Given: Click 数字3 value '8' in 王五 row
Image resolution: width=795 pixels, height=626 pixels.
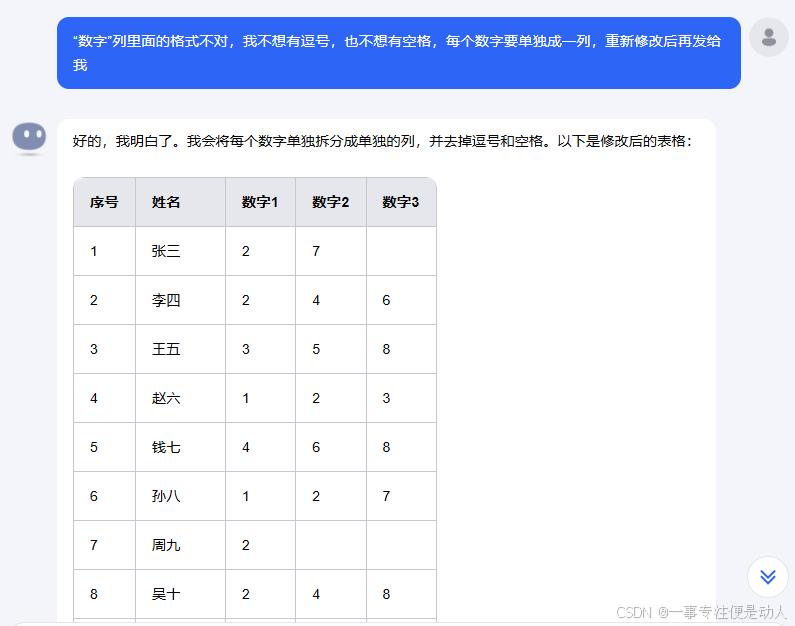Looking at the screenshot, I should [401, 349].
